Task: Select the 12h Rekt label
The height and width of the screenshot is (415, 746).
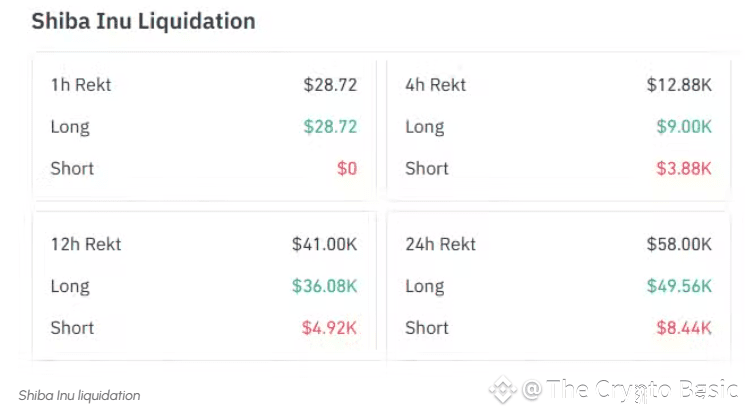Action: (x=86, y=244)
